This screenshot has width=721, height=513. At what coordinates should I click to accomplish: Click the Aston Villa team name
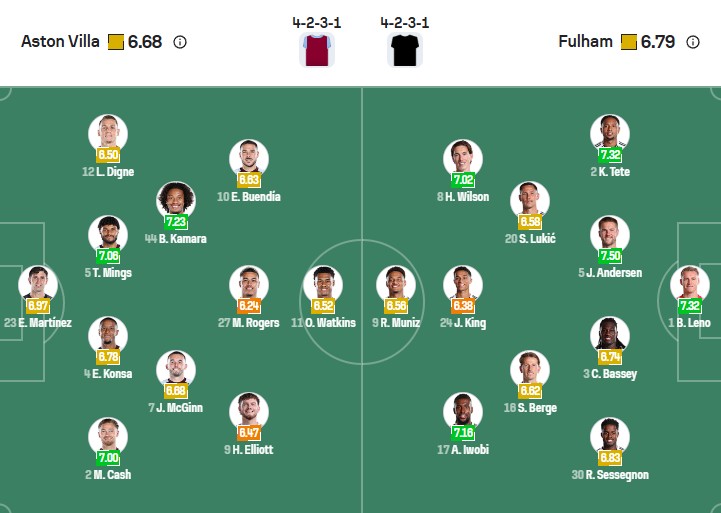(x=60, y=42)
